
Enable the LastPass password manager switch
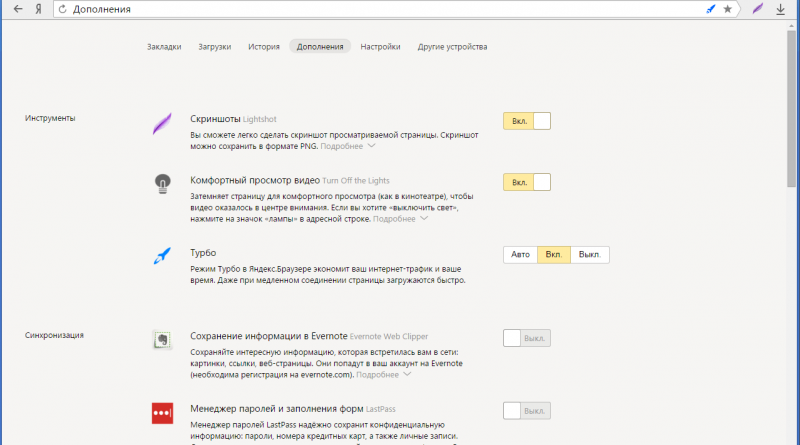[527, 411]
